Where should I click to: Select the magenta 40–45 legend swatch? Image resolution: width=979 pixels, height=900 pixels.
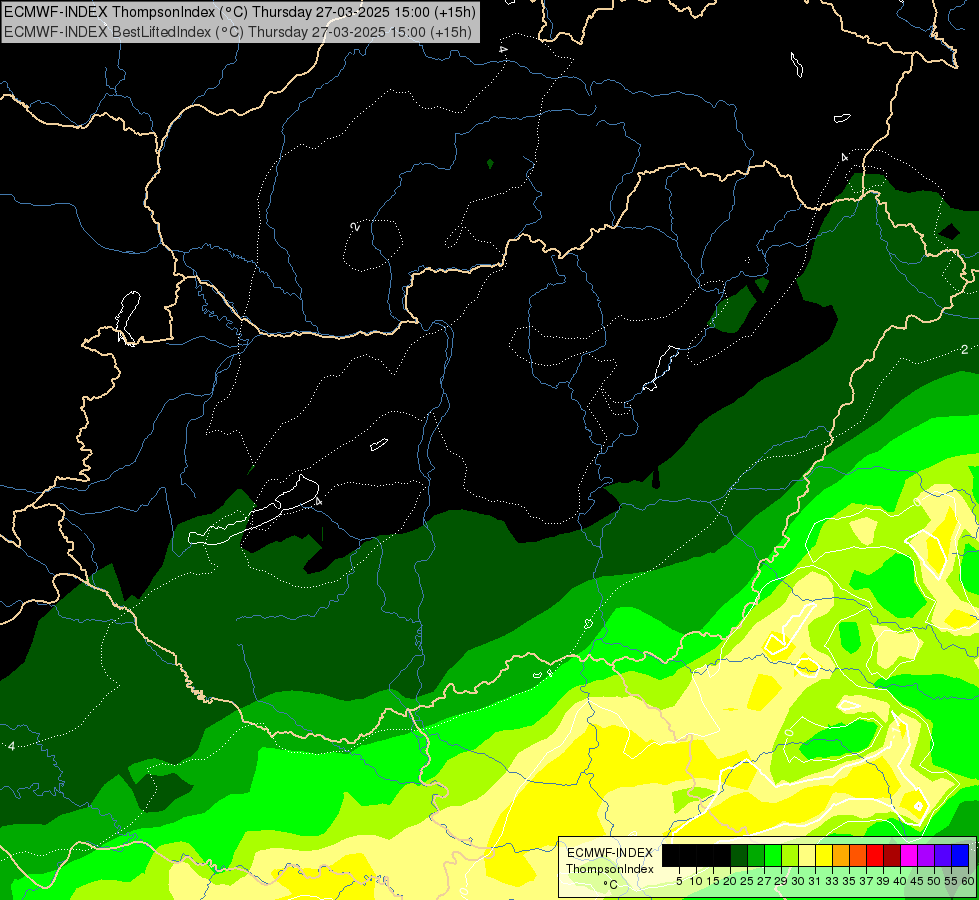tap(909, 855)
